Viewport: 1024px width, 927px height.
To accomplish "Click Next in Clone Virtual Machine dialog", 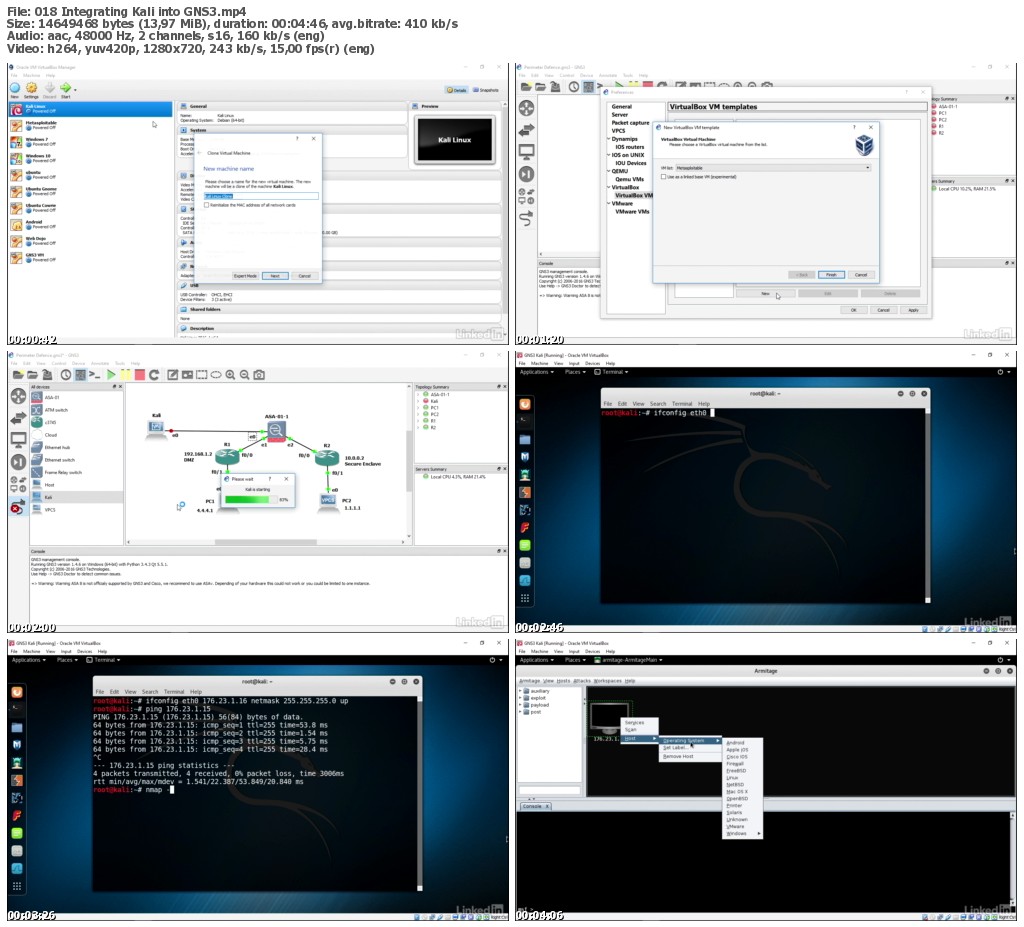I will [x=275, y=276].
